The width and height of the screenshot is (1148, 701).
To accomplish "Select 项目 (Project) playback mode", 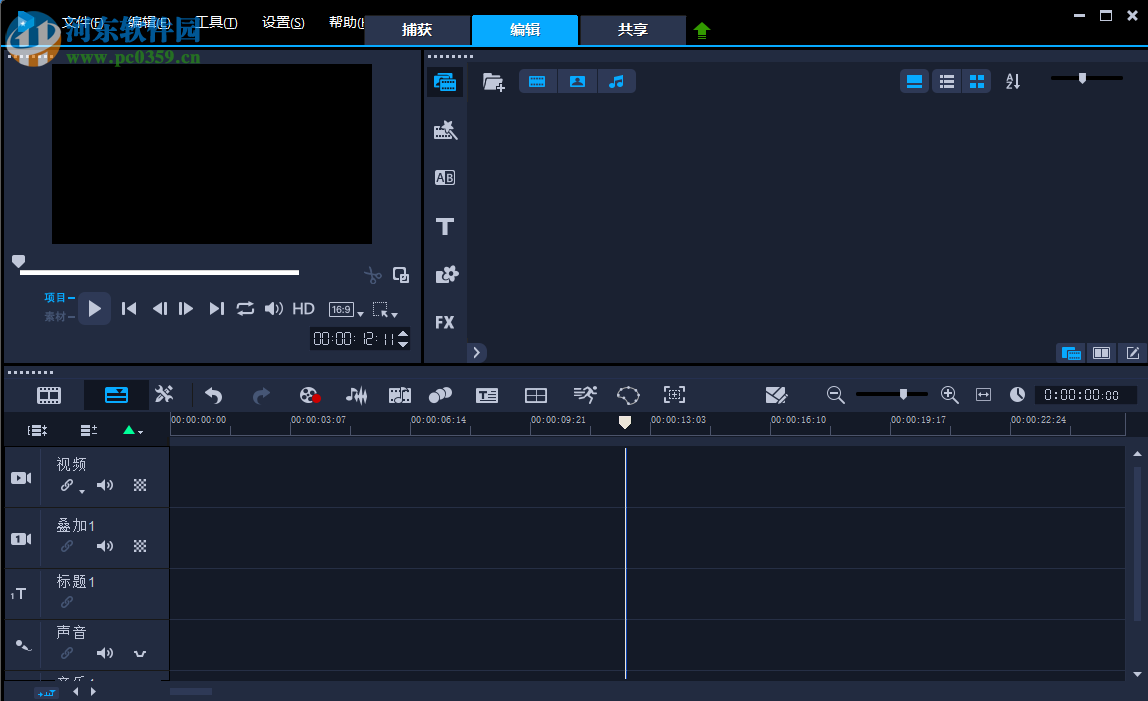I will pos(59,297).
